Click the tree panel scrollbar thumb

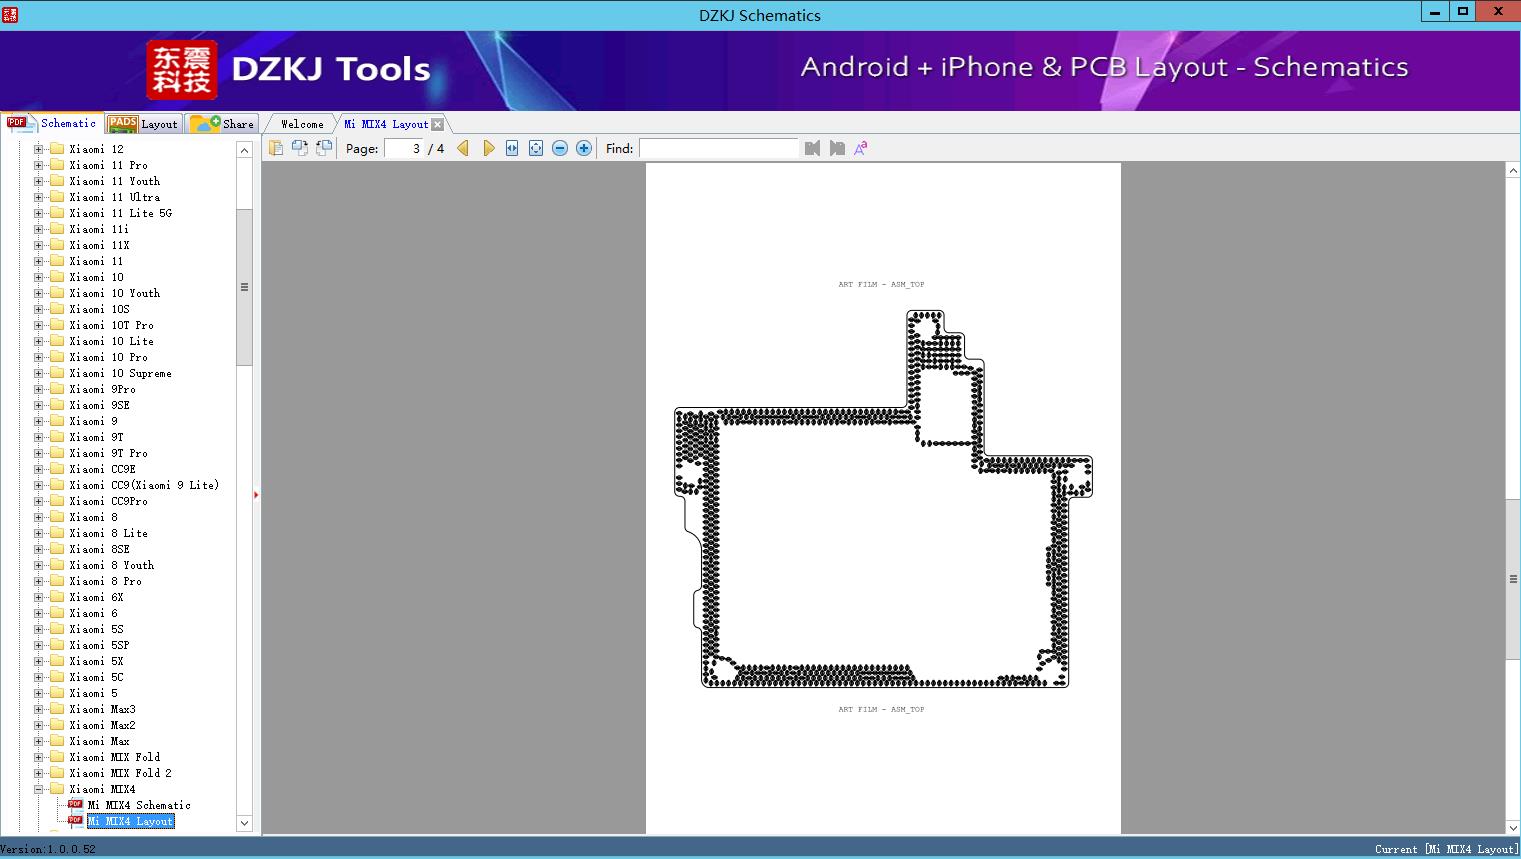click(x=244, y=287)
